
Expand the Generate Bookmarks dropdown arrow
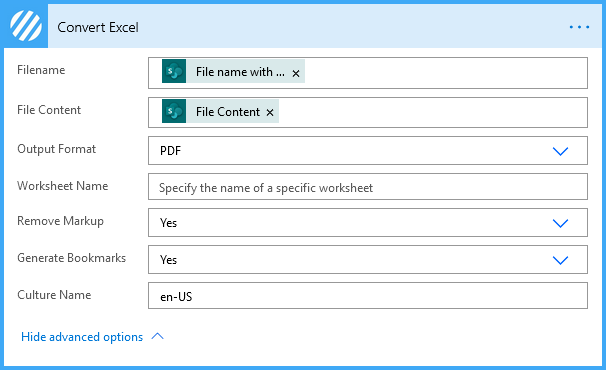coord(560,260)
